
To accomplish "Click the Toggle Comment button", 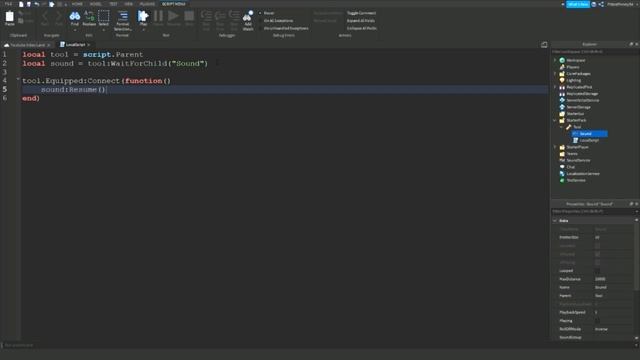I will click(361, 13).
